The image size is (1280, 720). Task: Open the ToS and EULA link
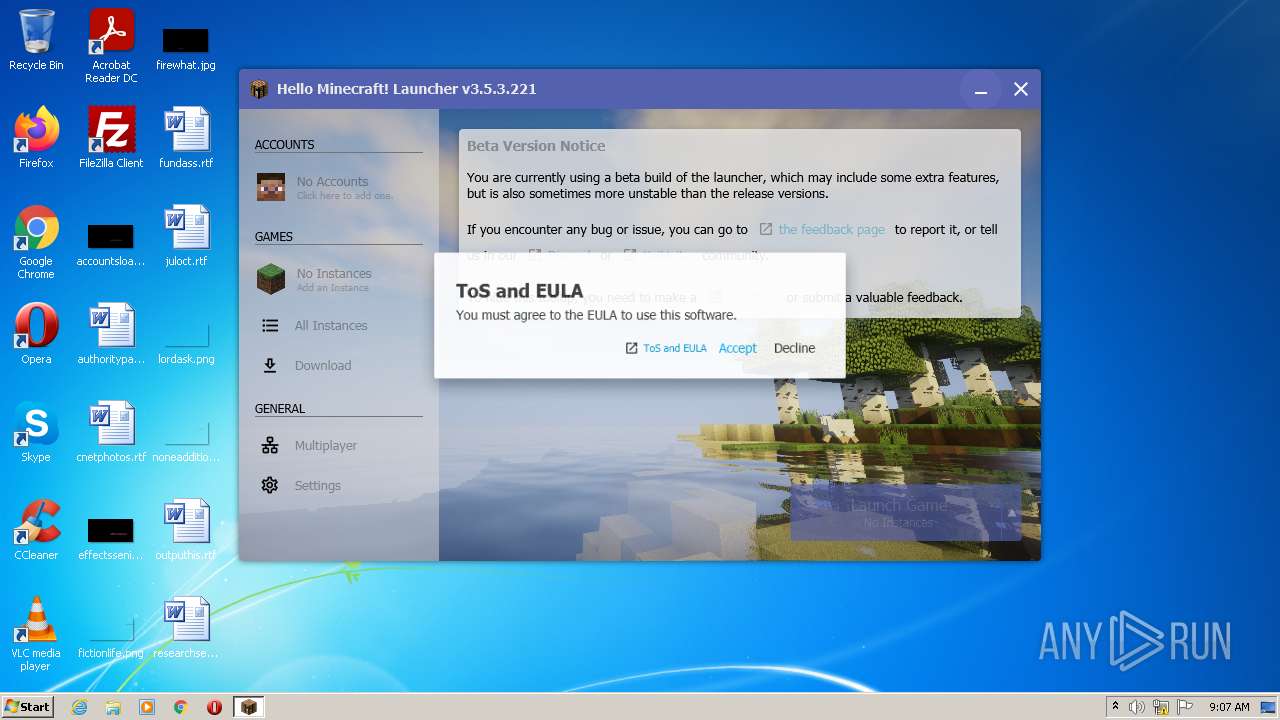[x=666, y=348]
